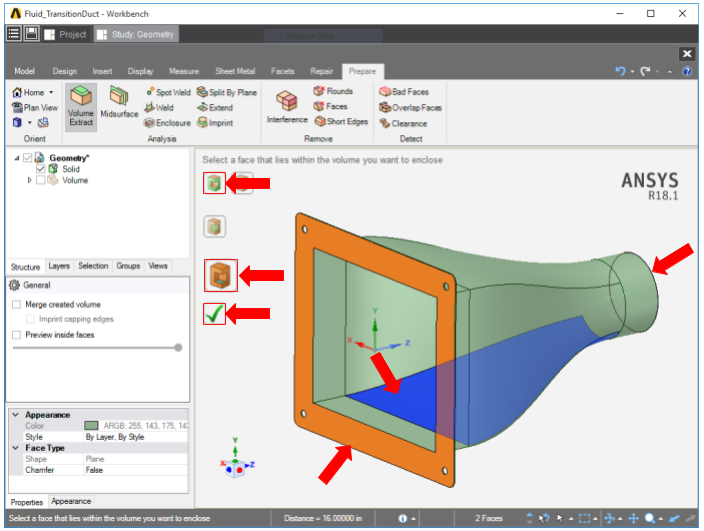Uncheck the Solid visibility checkbox
Screen dimensions: 704x531
click(x=40, y=169)
